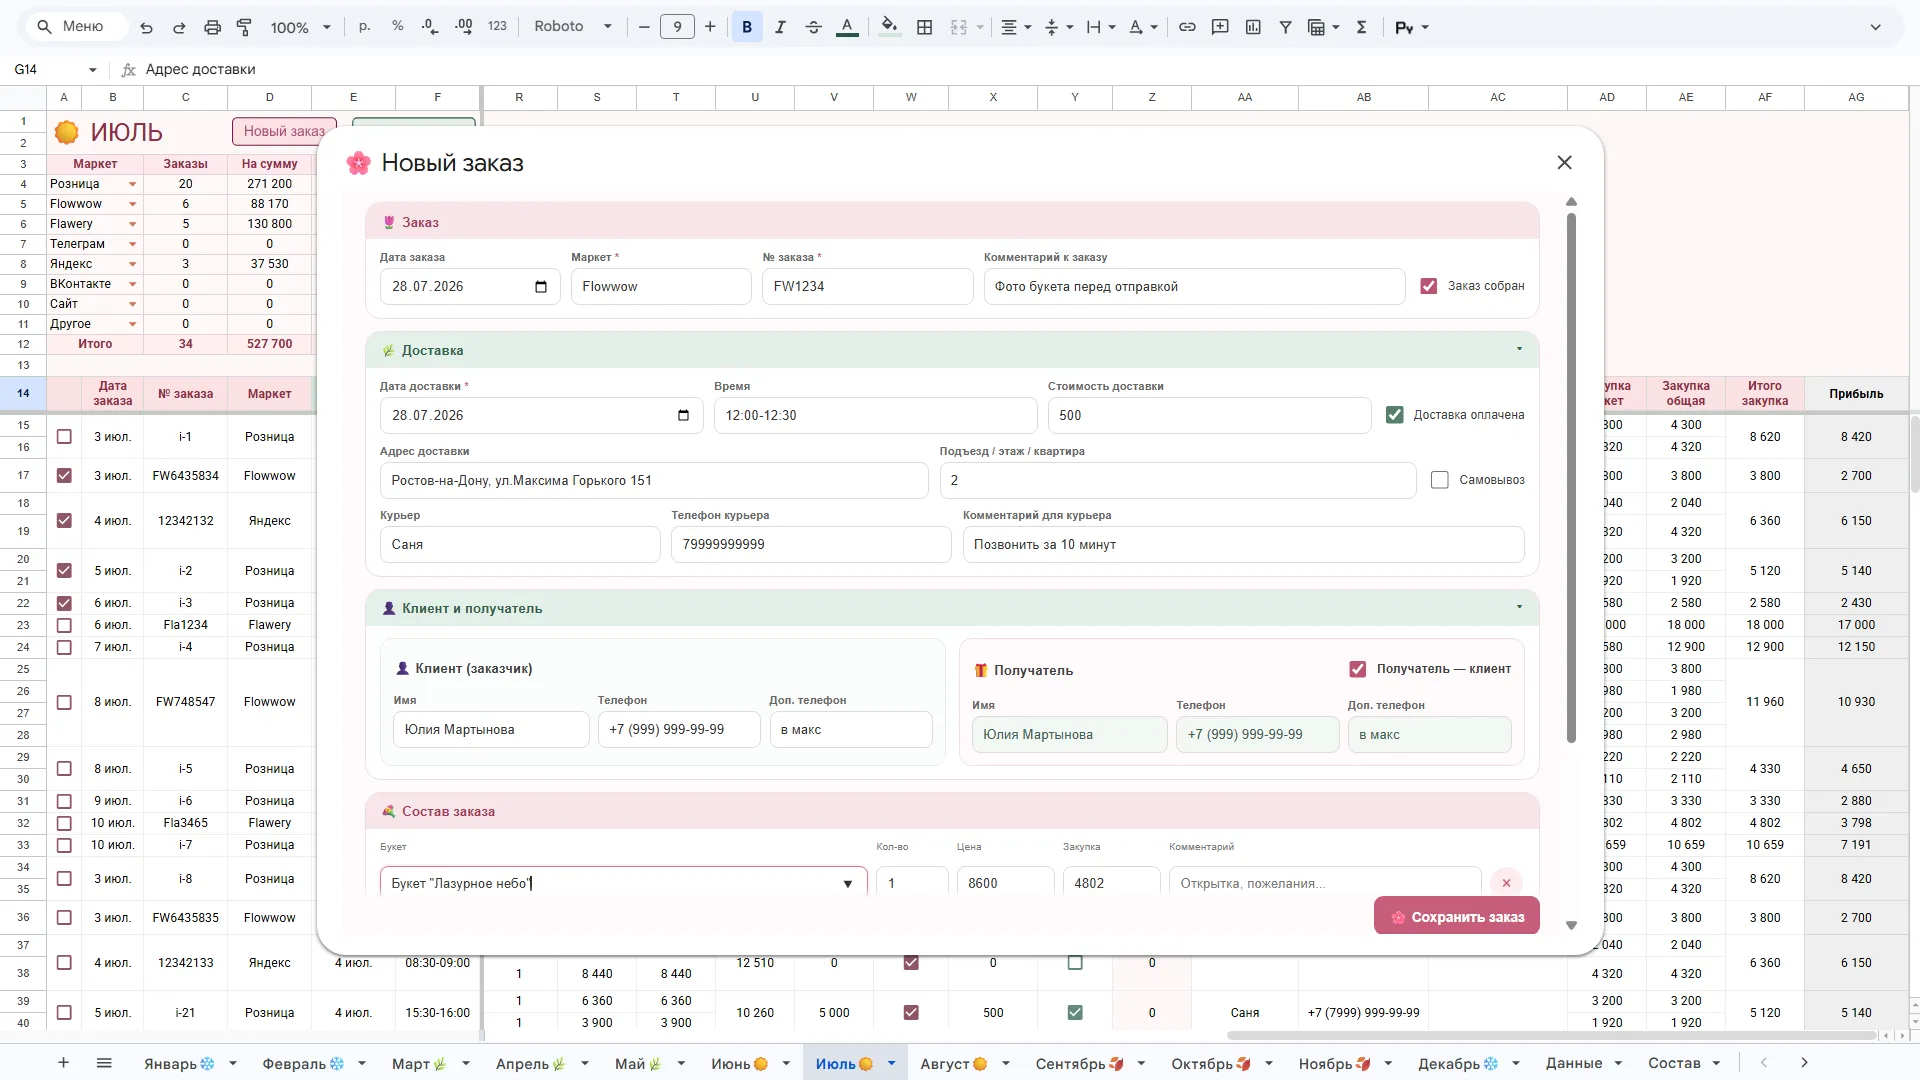Viewport: 1920px width, 1080px height.
Task: Open fill color picker
Action: (889, 27)
